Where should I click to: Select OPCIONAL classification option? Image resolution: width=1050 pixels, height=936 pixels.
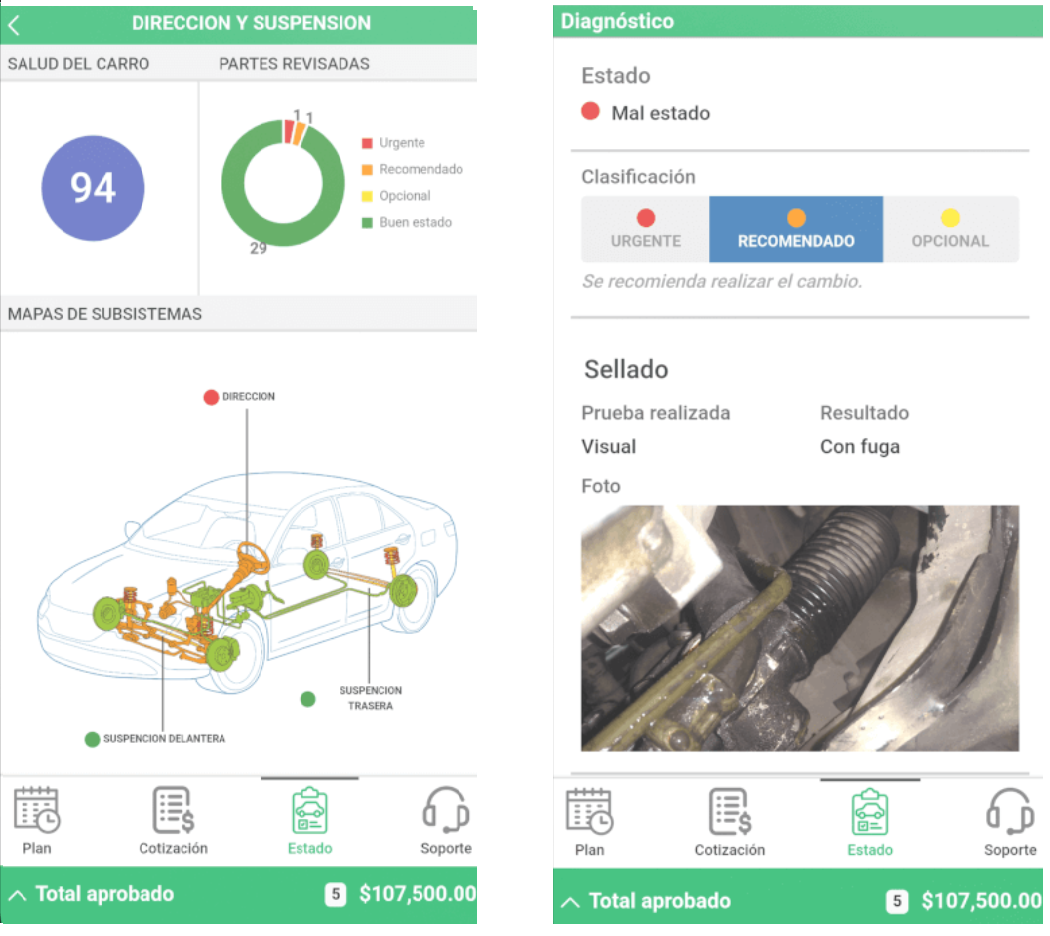pyautogui.click(x=950, y=229)
